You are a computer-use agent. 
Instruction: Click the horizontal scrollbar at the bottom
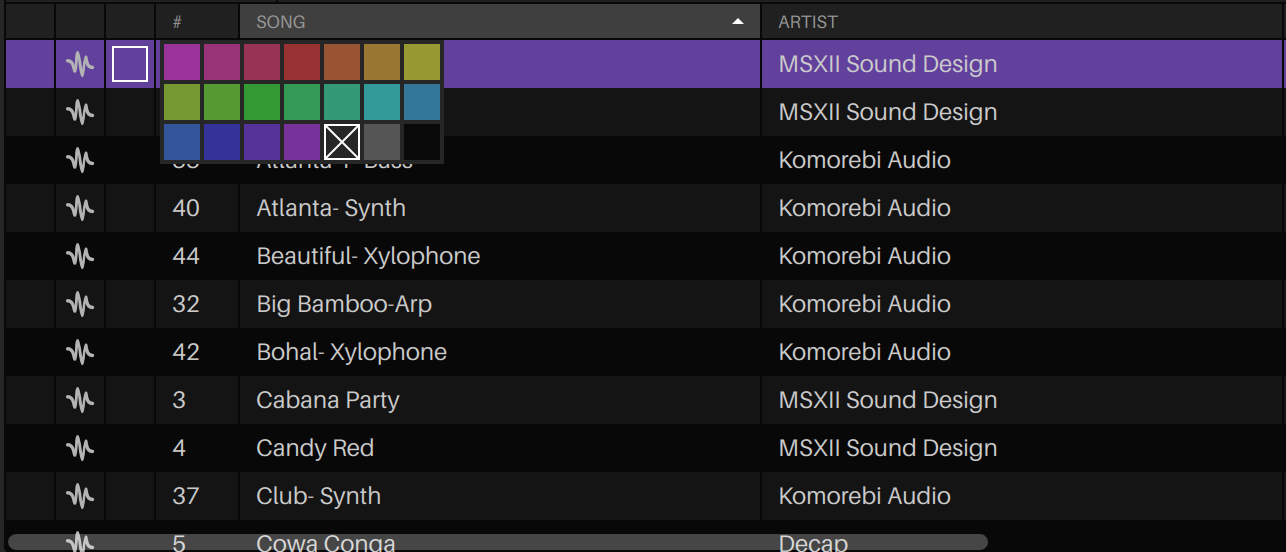click(497, 542)
